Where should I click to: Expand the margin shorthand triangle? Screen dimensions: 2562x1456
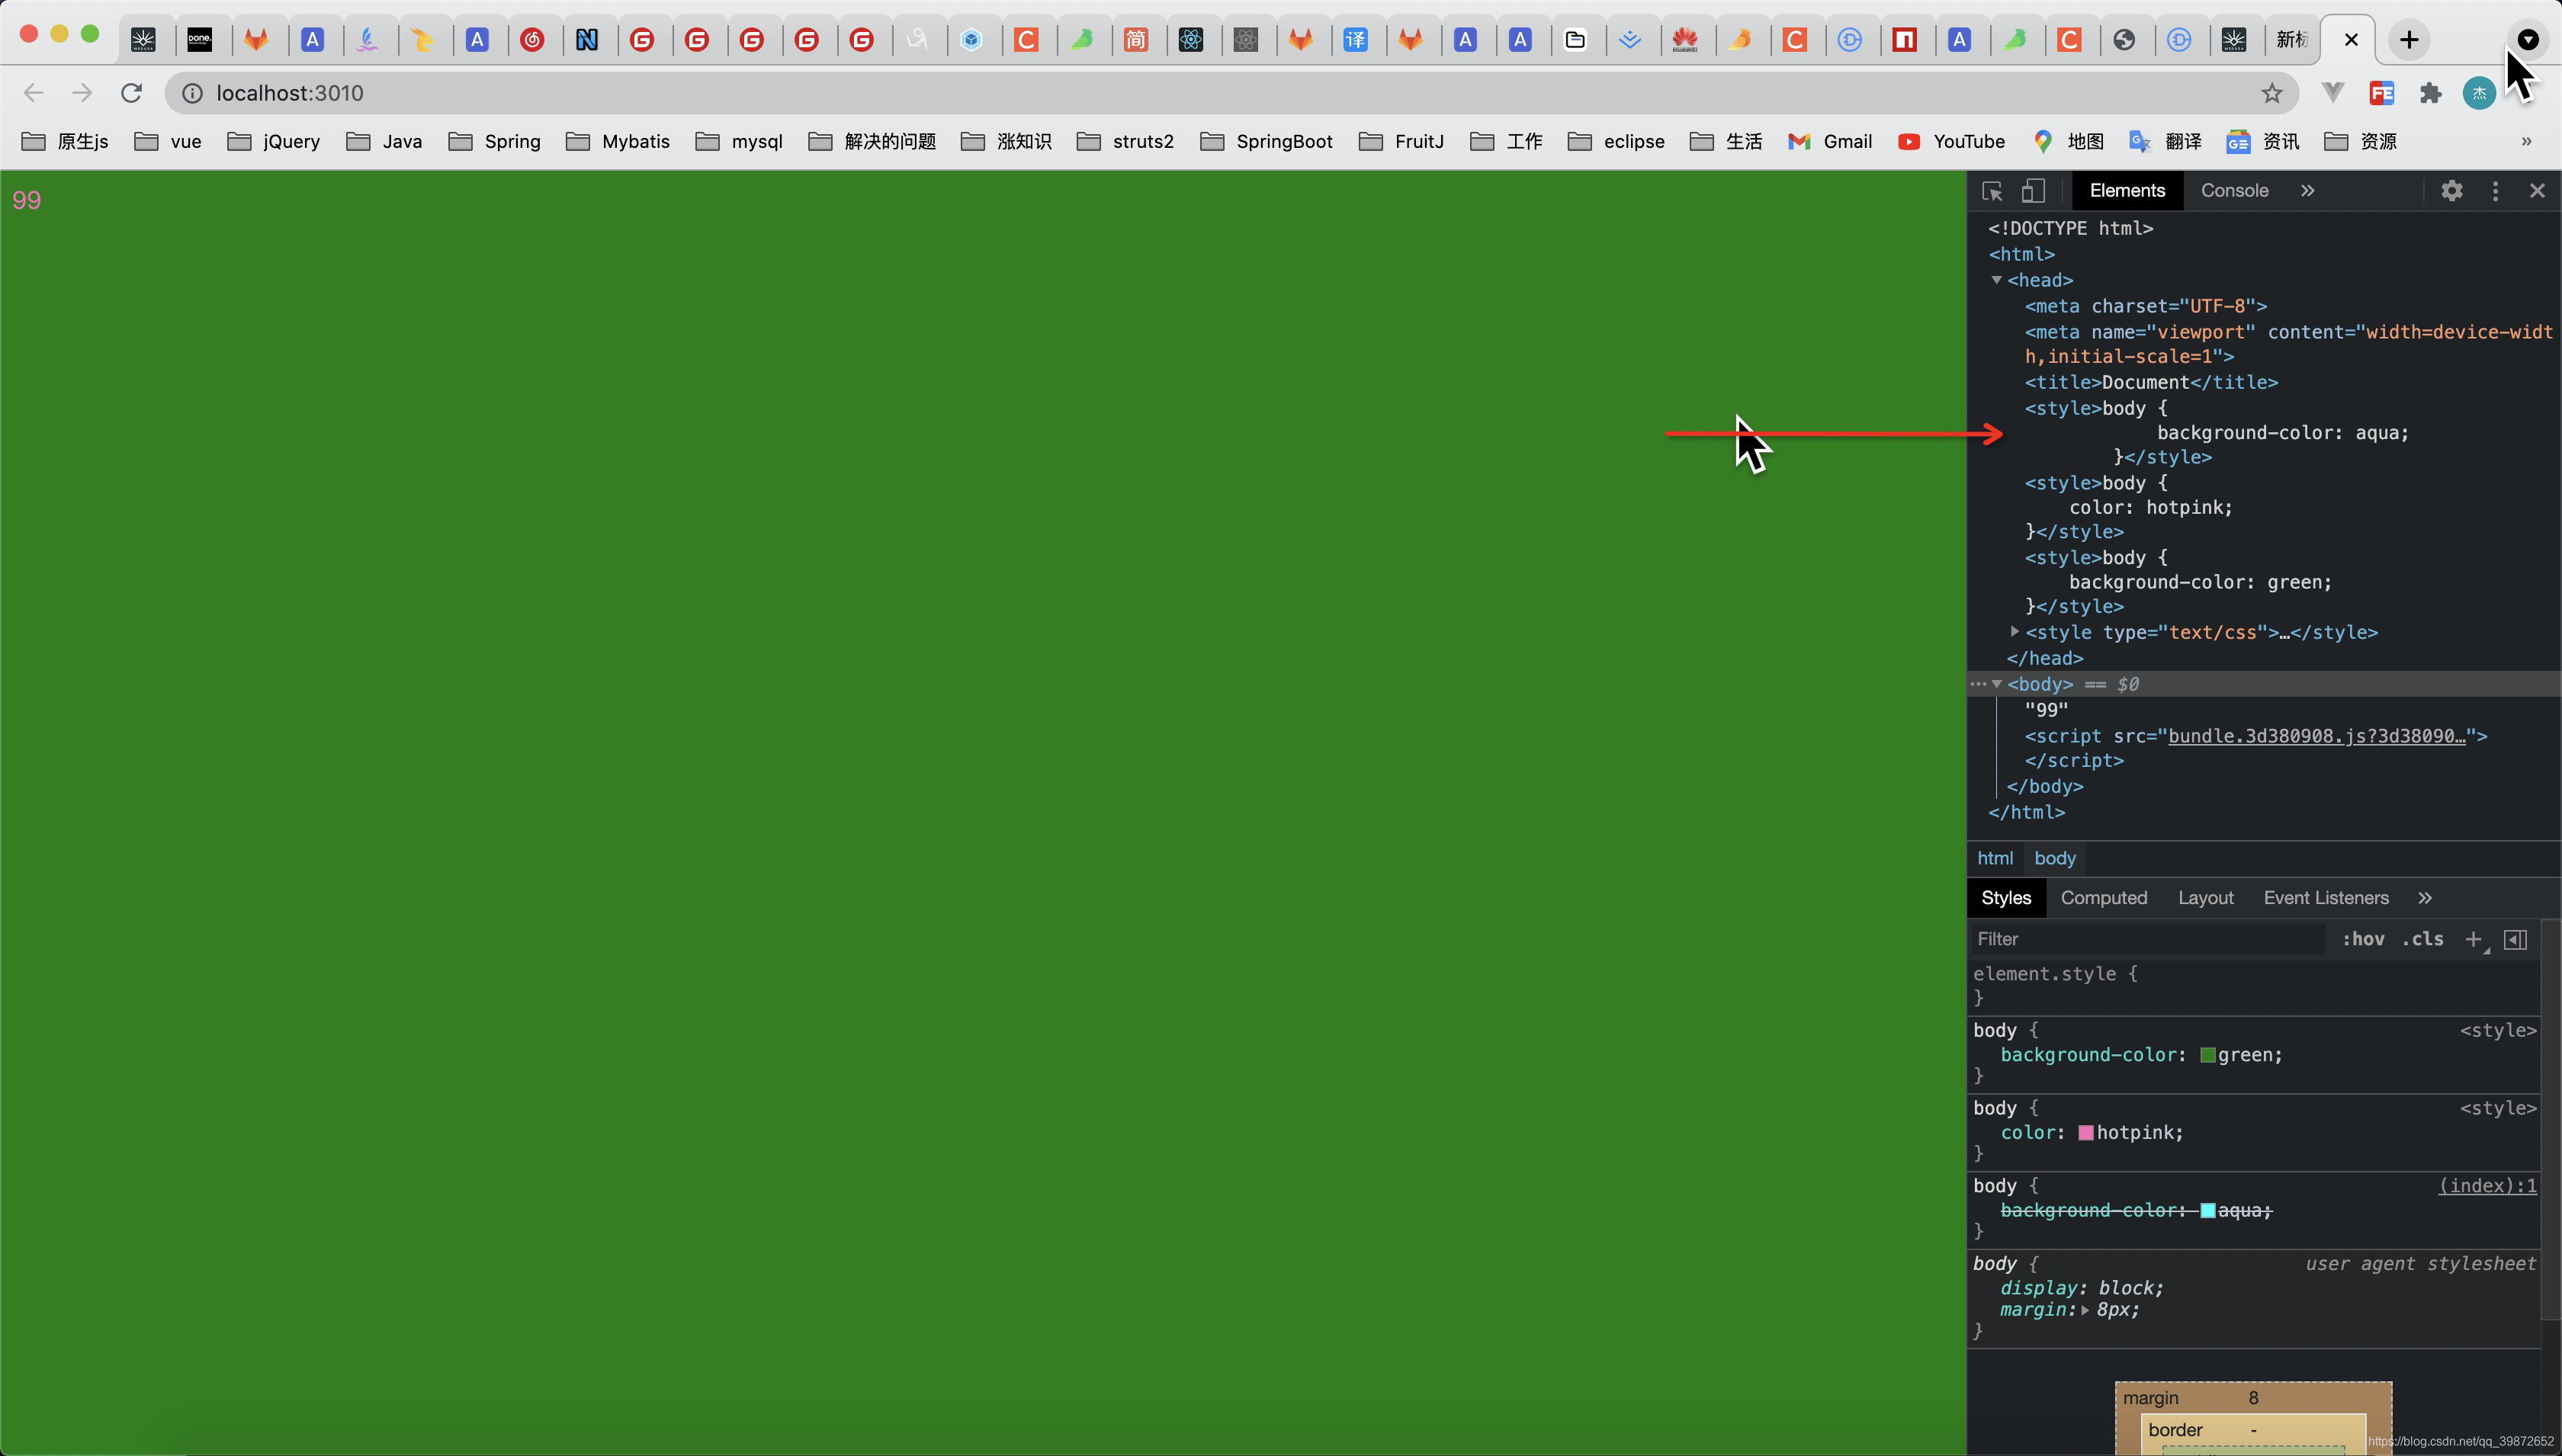(x=2085, y=1311)
